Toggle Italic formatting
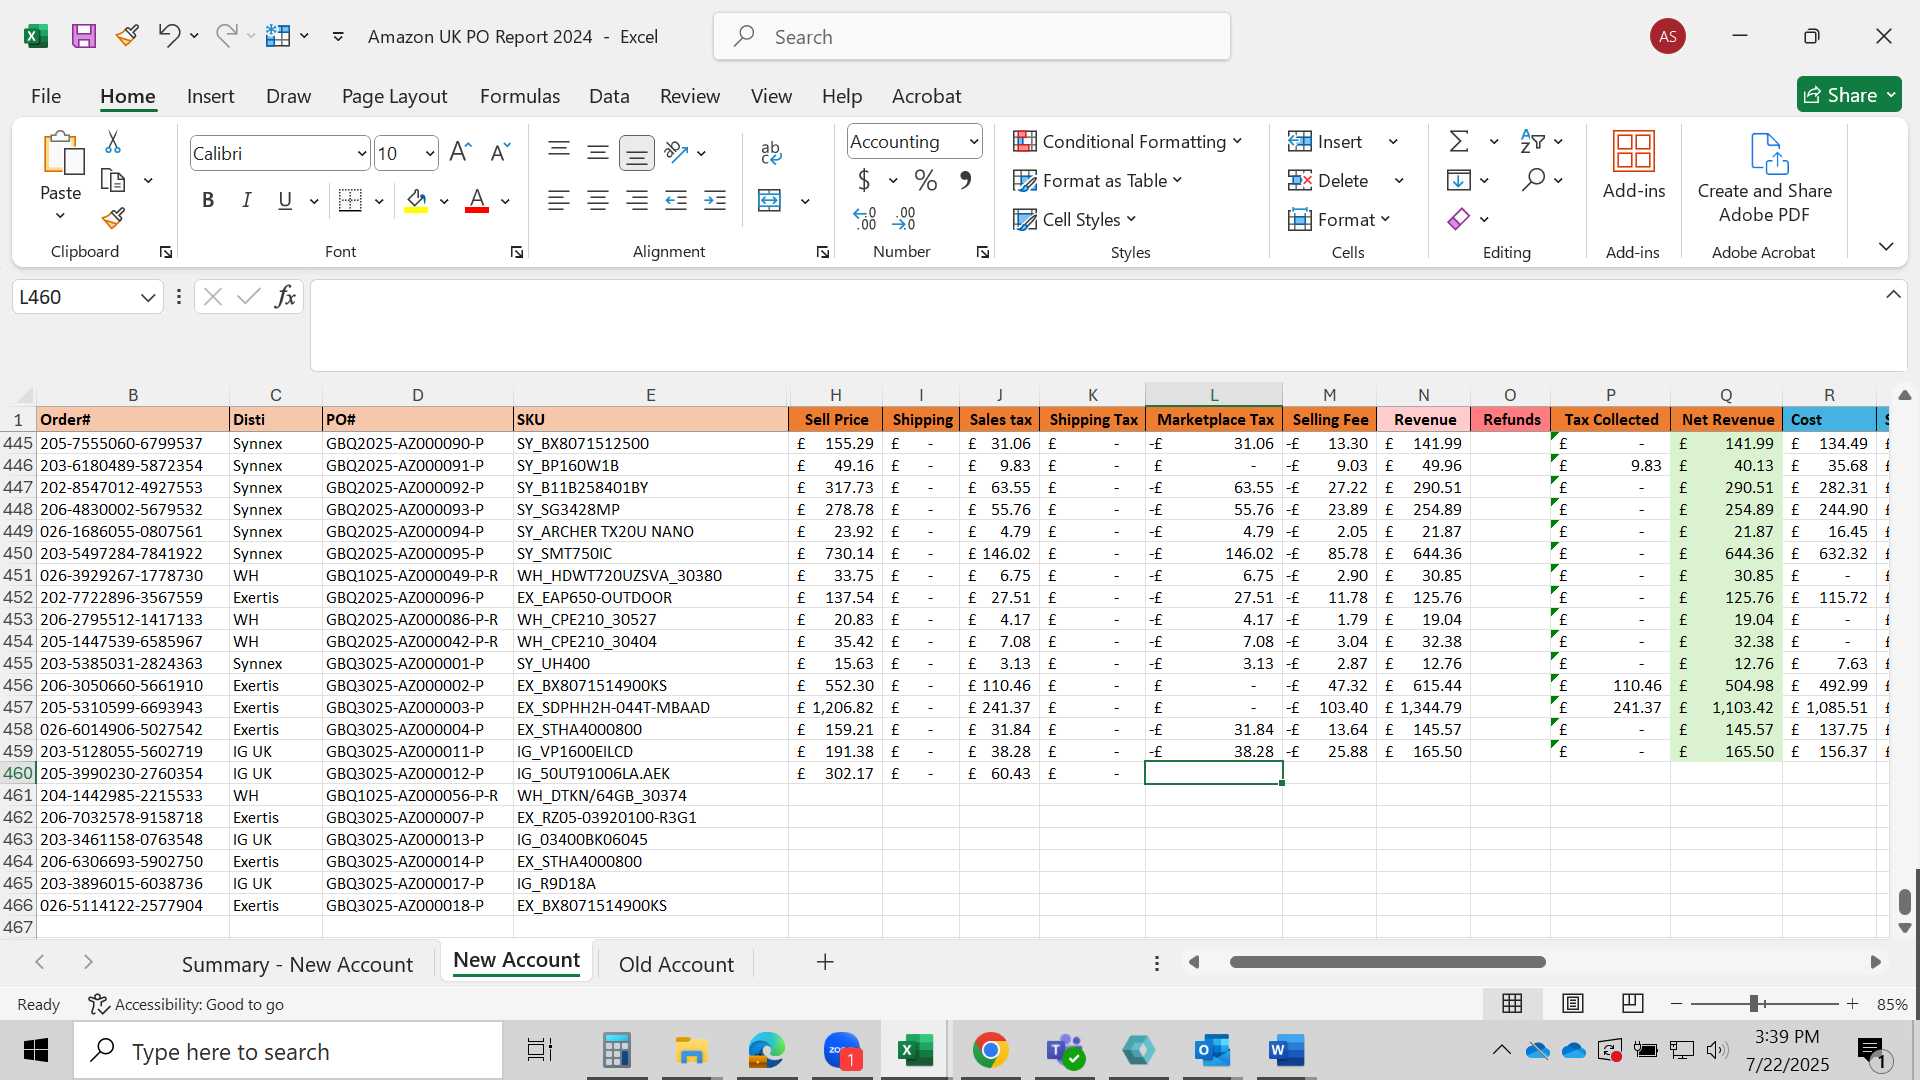Viewport: 1920px width, 1080px height. pyautogui.click(x=246, y=201)
